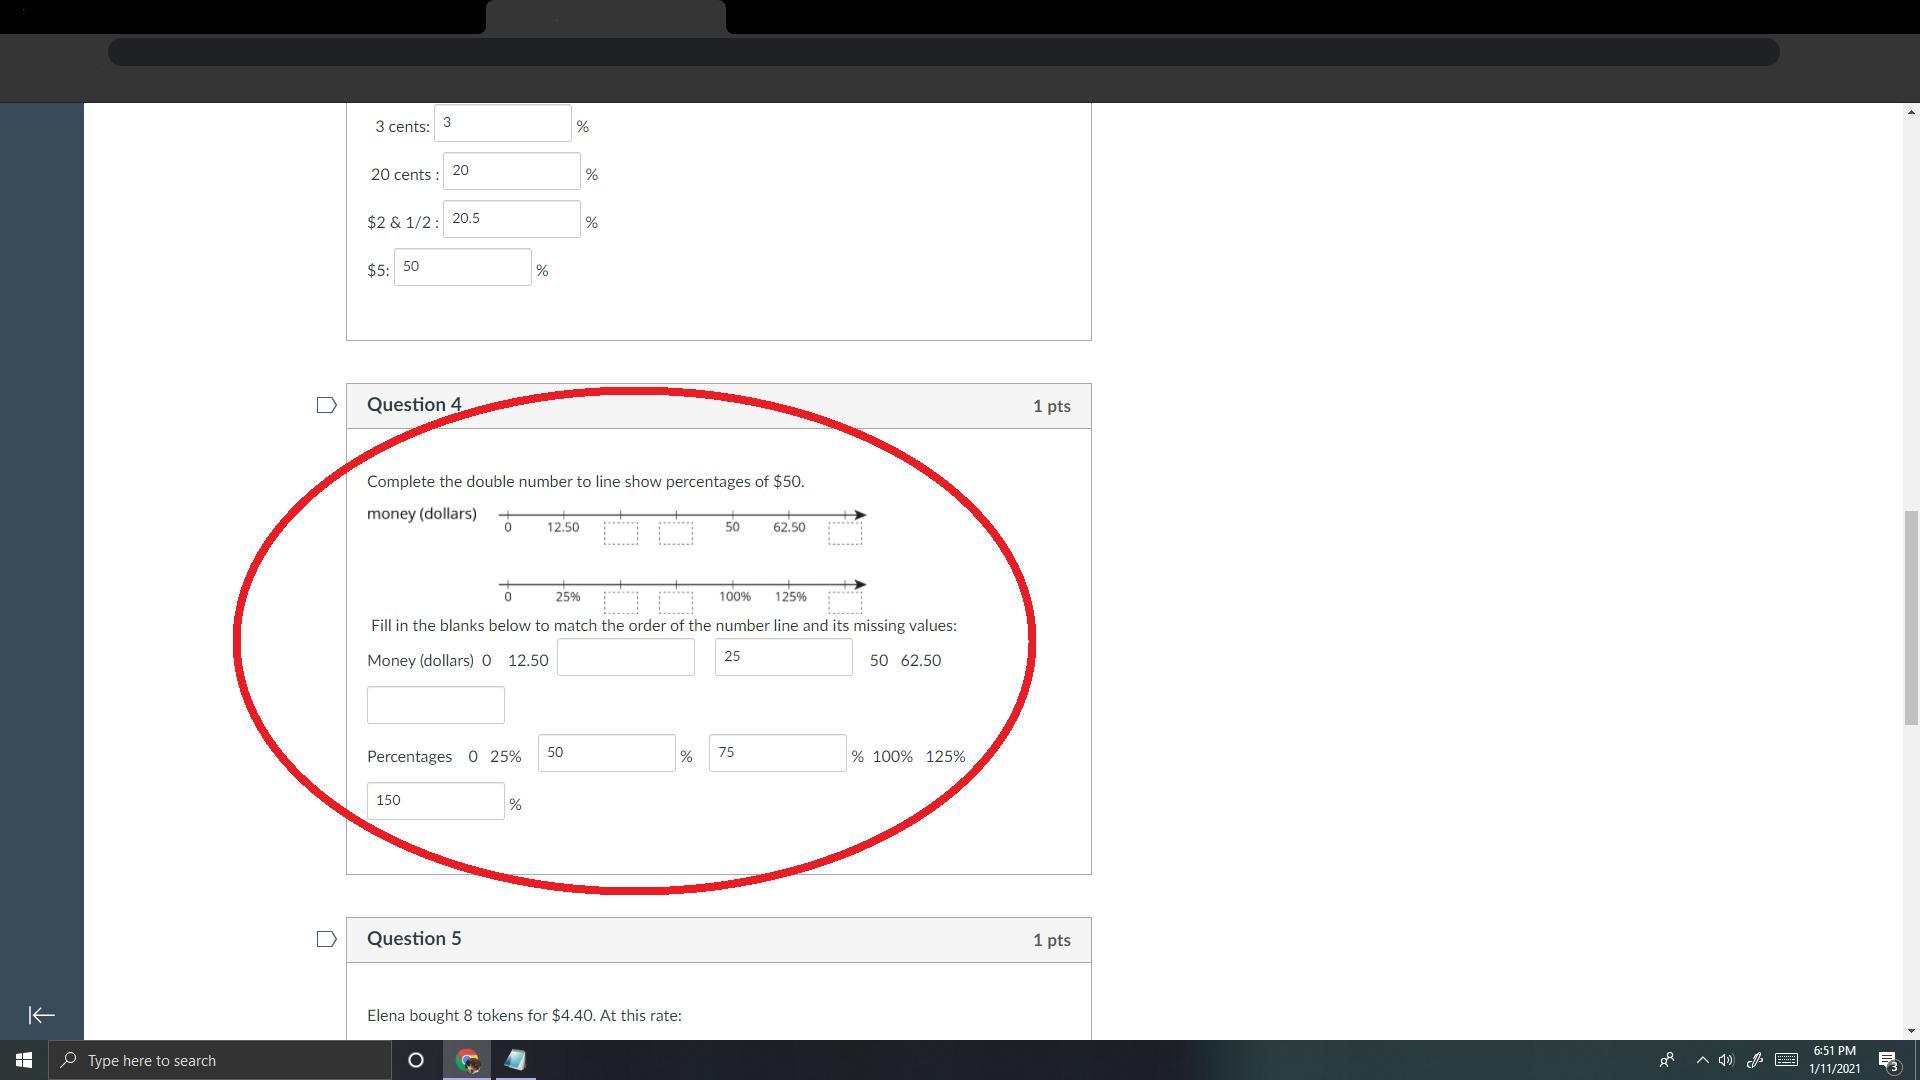Image resolution: width=1920 pixels, height=1080 pixels.
Task: Open the People icon in the system tray
Action: click(x=1667, y=1060)
